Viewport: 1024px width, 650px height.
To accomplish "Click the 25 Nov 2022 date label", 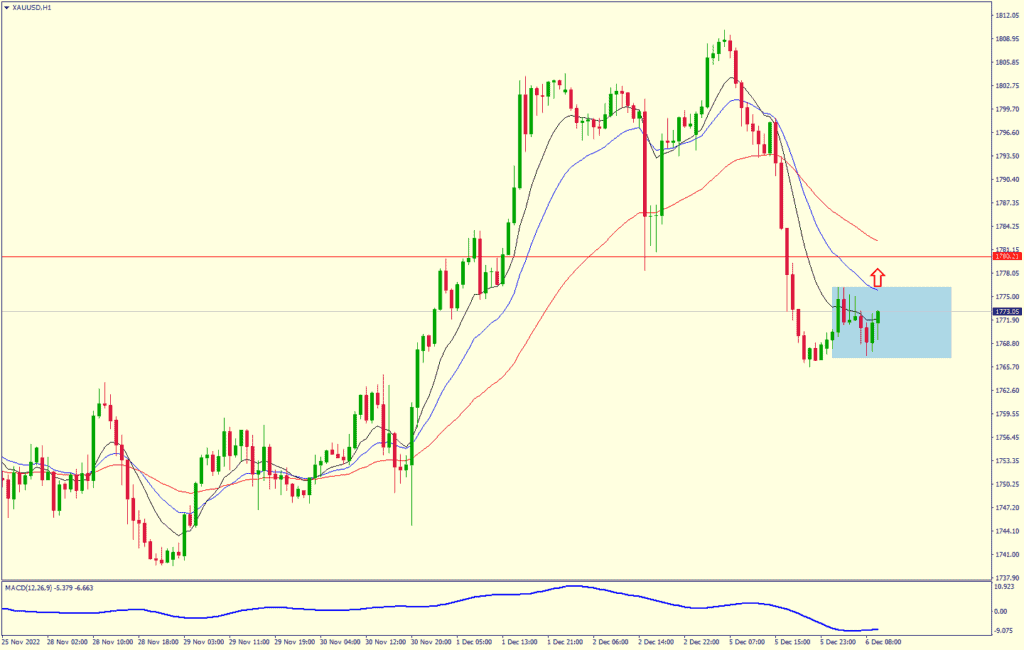I will point(20,640).
